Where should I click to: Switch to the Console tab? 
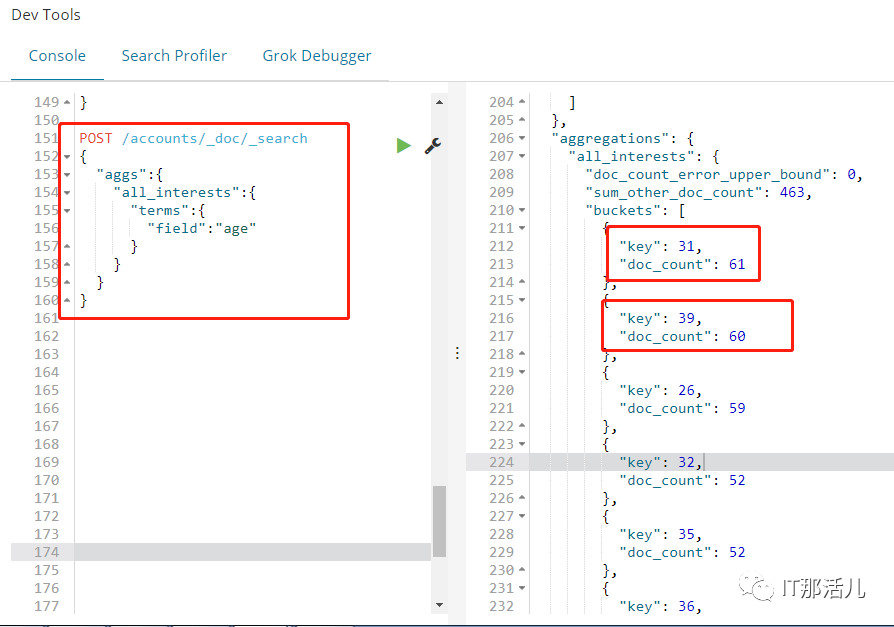click(x=57, y=56)
